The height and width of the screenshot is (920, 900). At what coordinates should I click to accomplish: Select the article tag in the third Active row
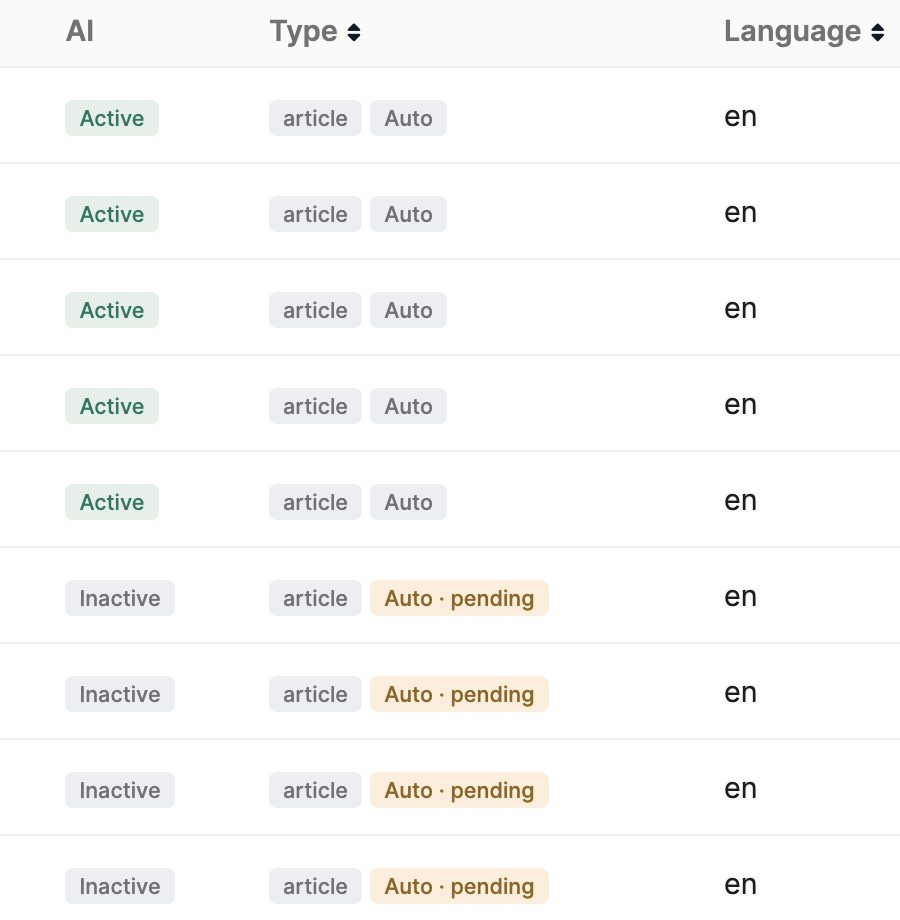tap(315, 310)
